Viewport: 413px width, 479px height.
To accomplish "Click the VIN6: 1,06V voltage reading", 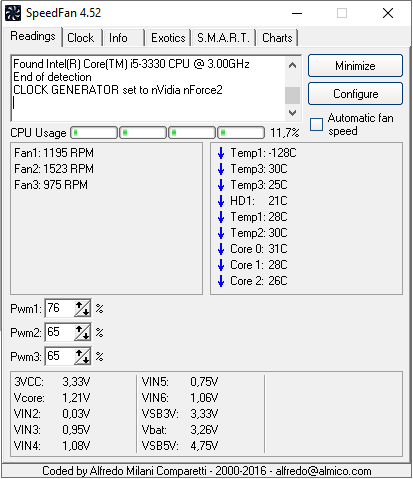I will [180, 398].
